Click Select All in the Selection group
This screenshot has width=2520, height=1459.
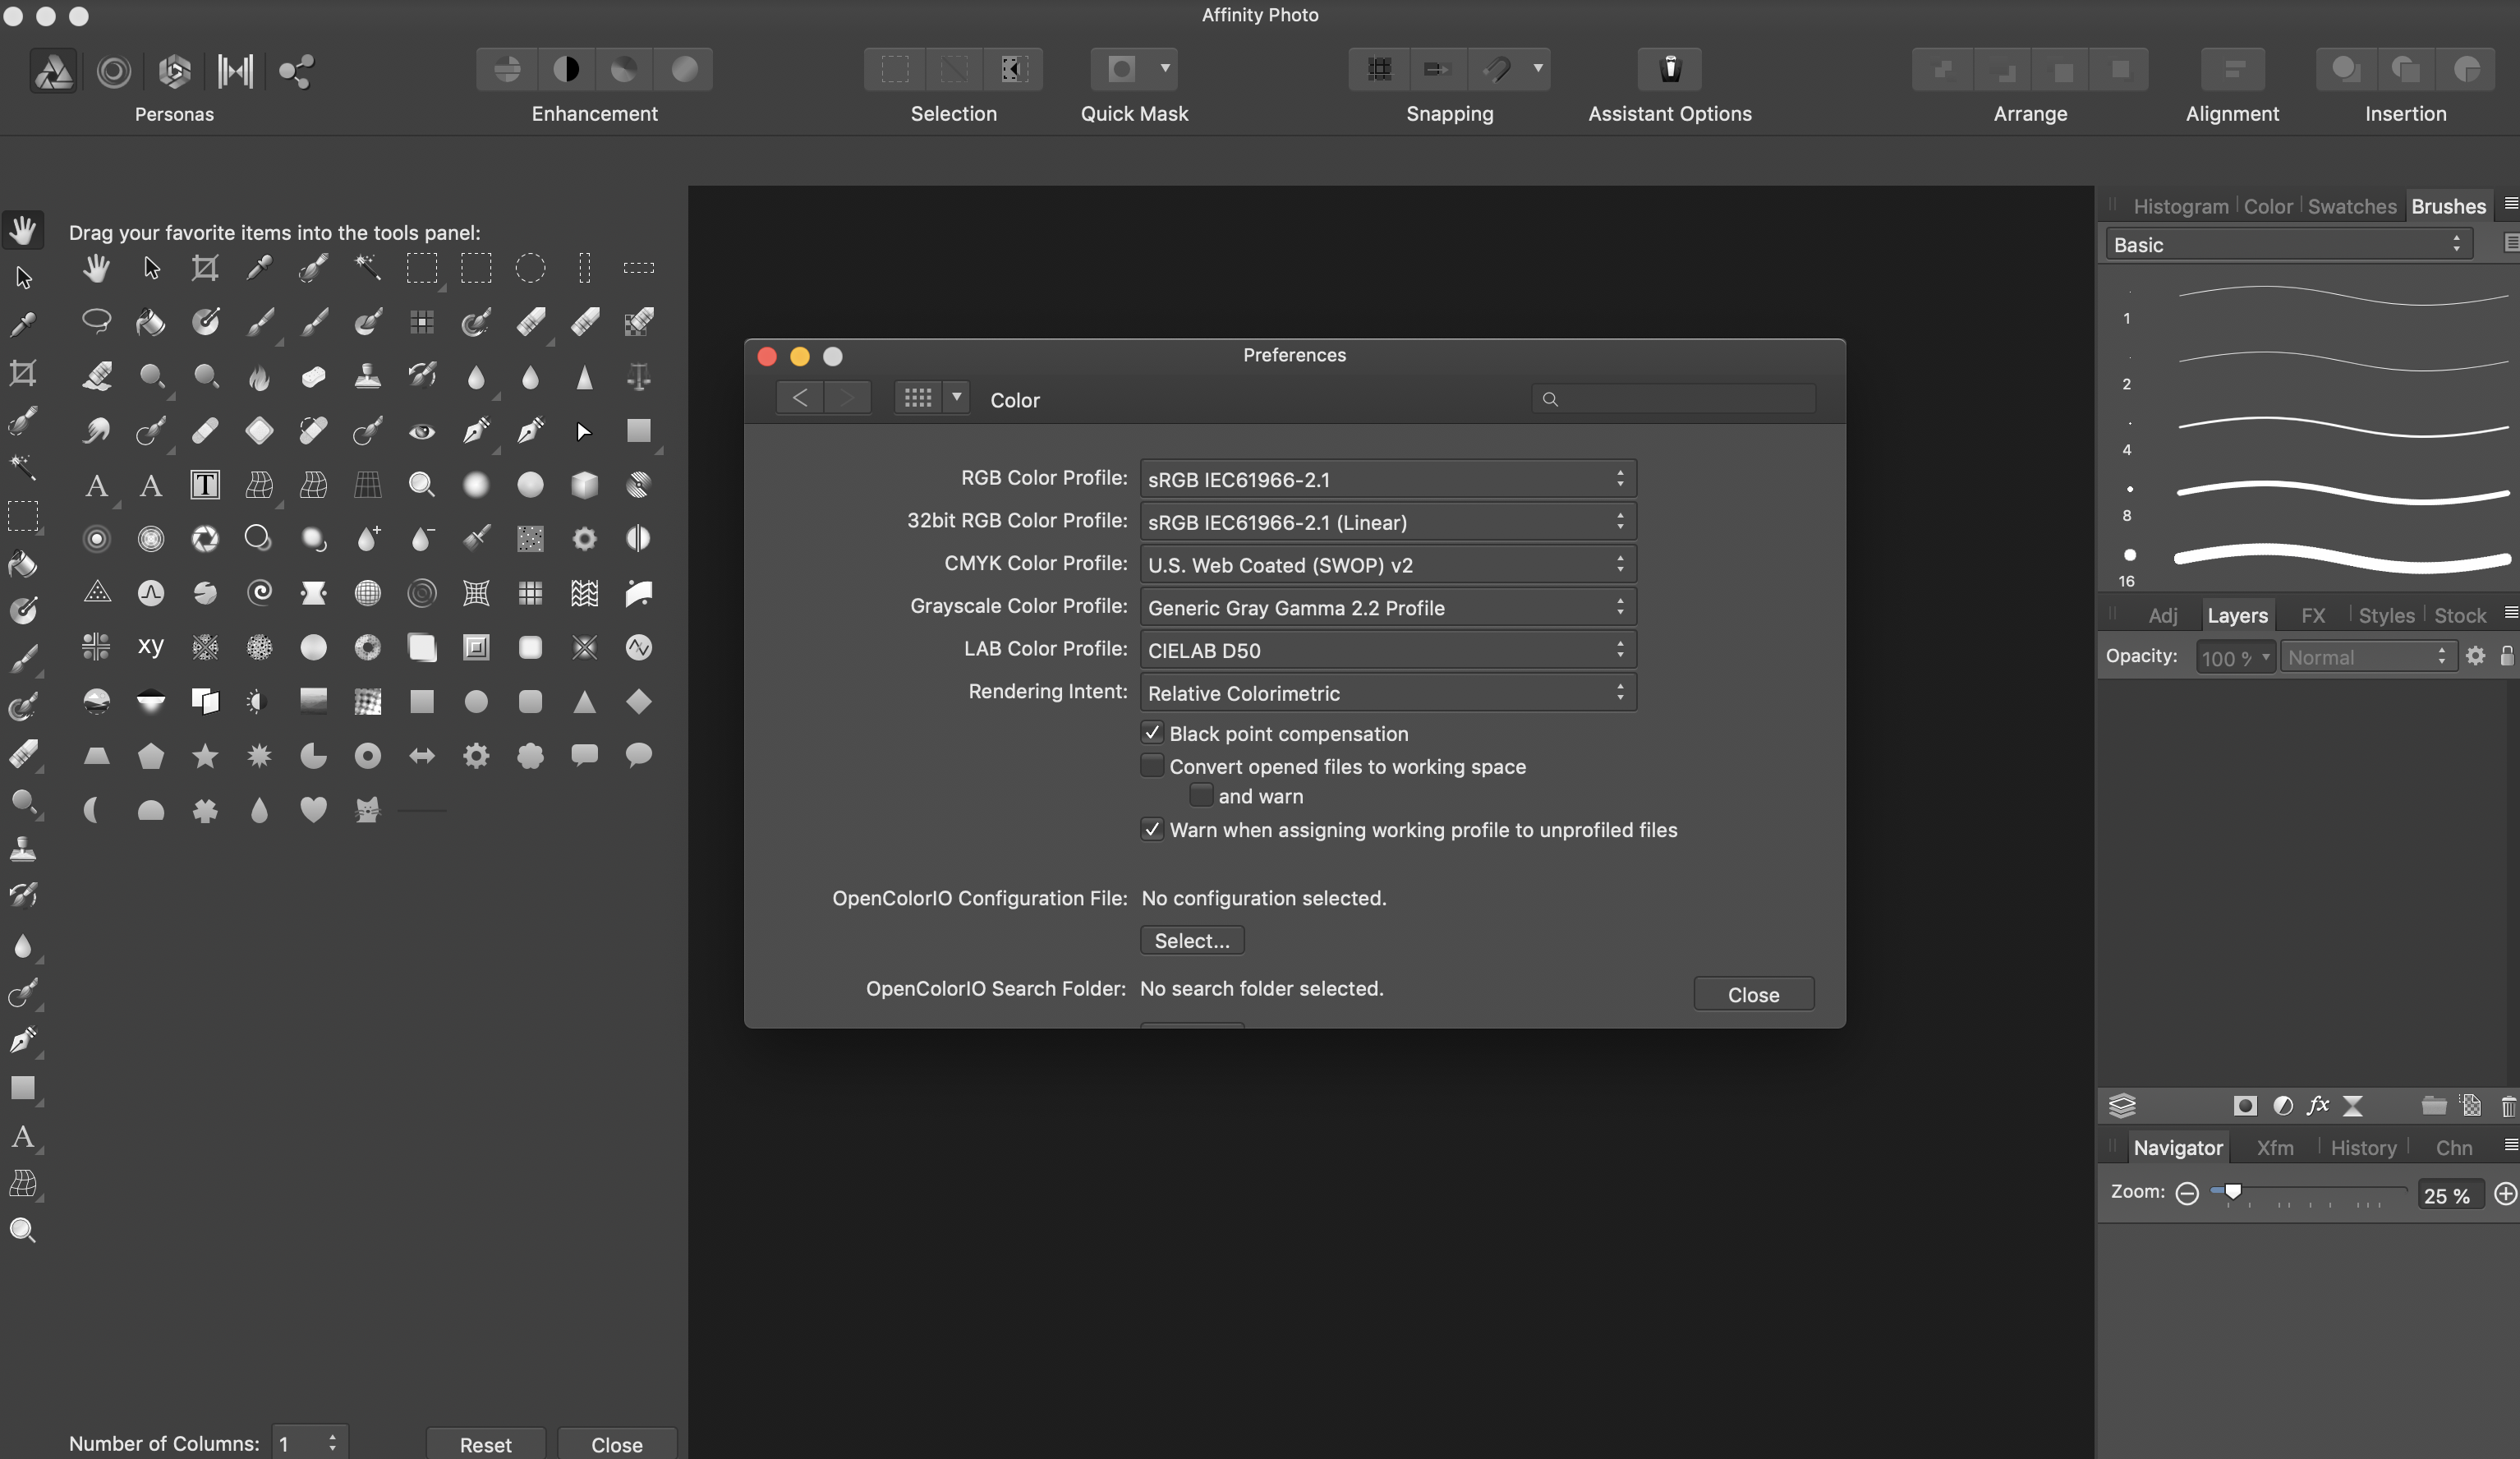pos(895,69)
